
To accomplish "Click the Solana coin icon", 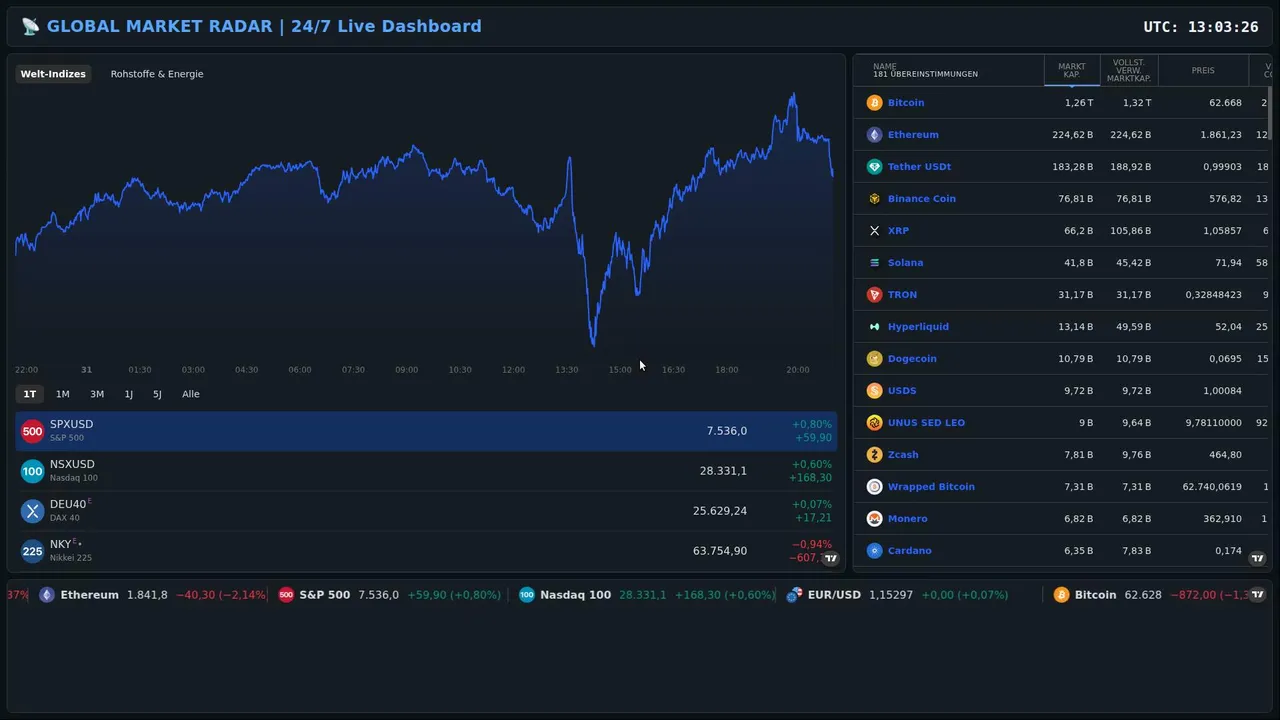I will coord(874,263).
